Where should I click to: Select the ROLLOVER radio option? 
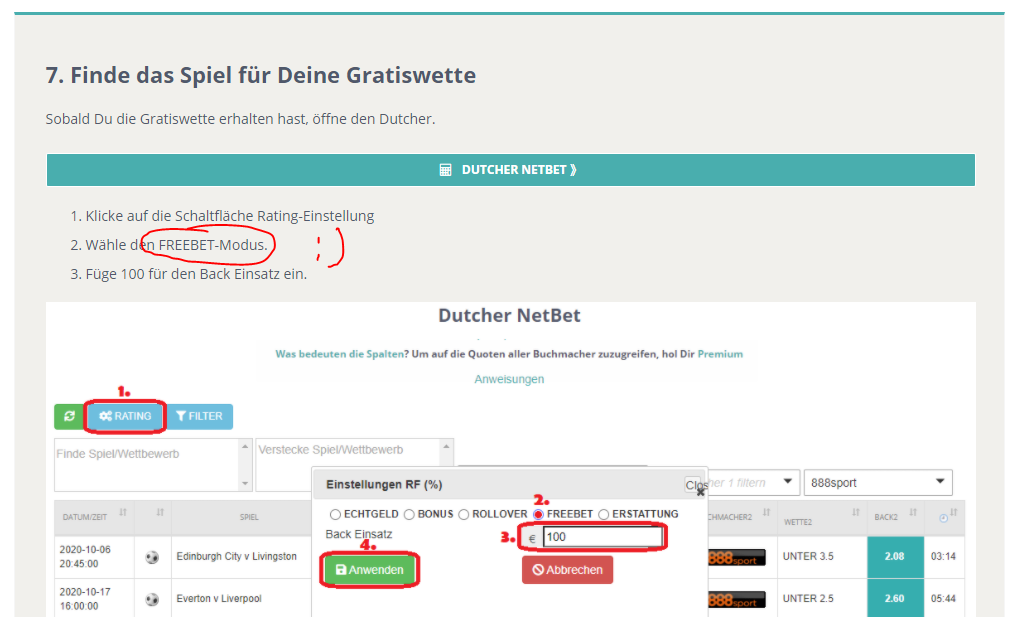tap(463, 514)
